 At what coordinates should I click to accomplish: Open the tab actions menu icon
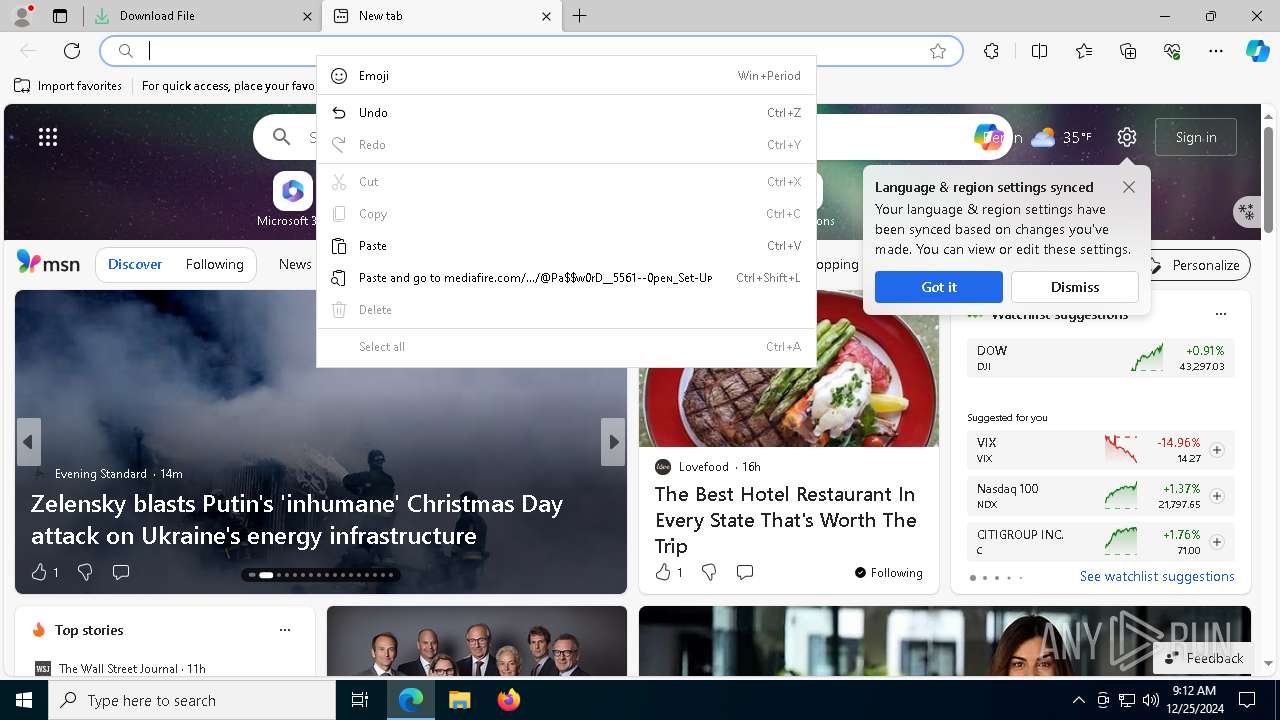click(x=60, y=16)
